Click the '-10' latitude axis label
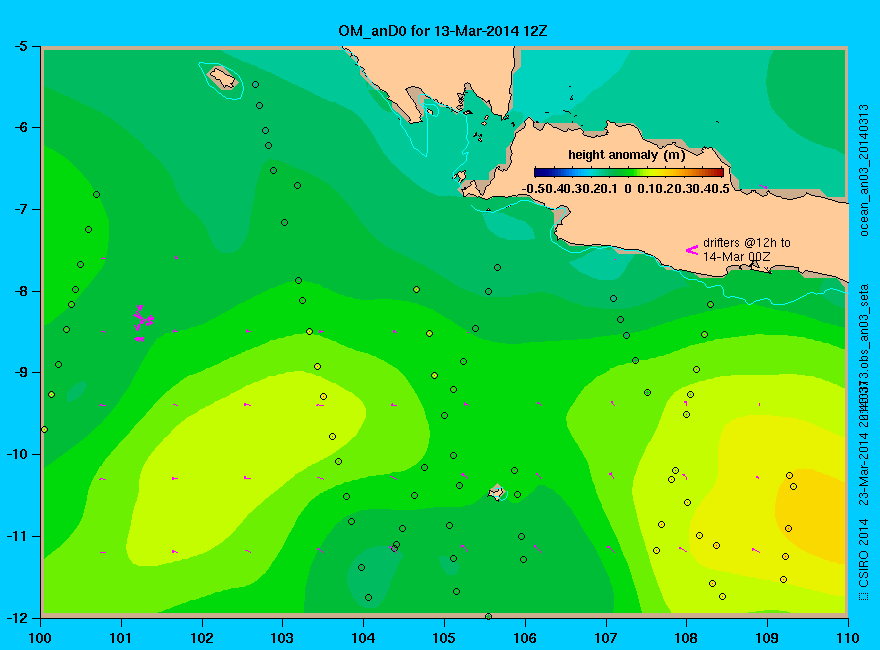The height and width of the screenshot is (650, 880). 16,454
